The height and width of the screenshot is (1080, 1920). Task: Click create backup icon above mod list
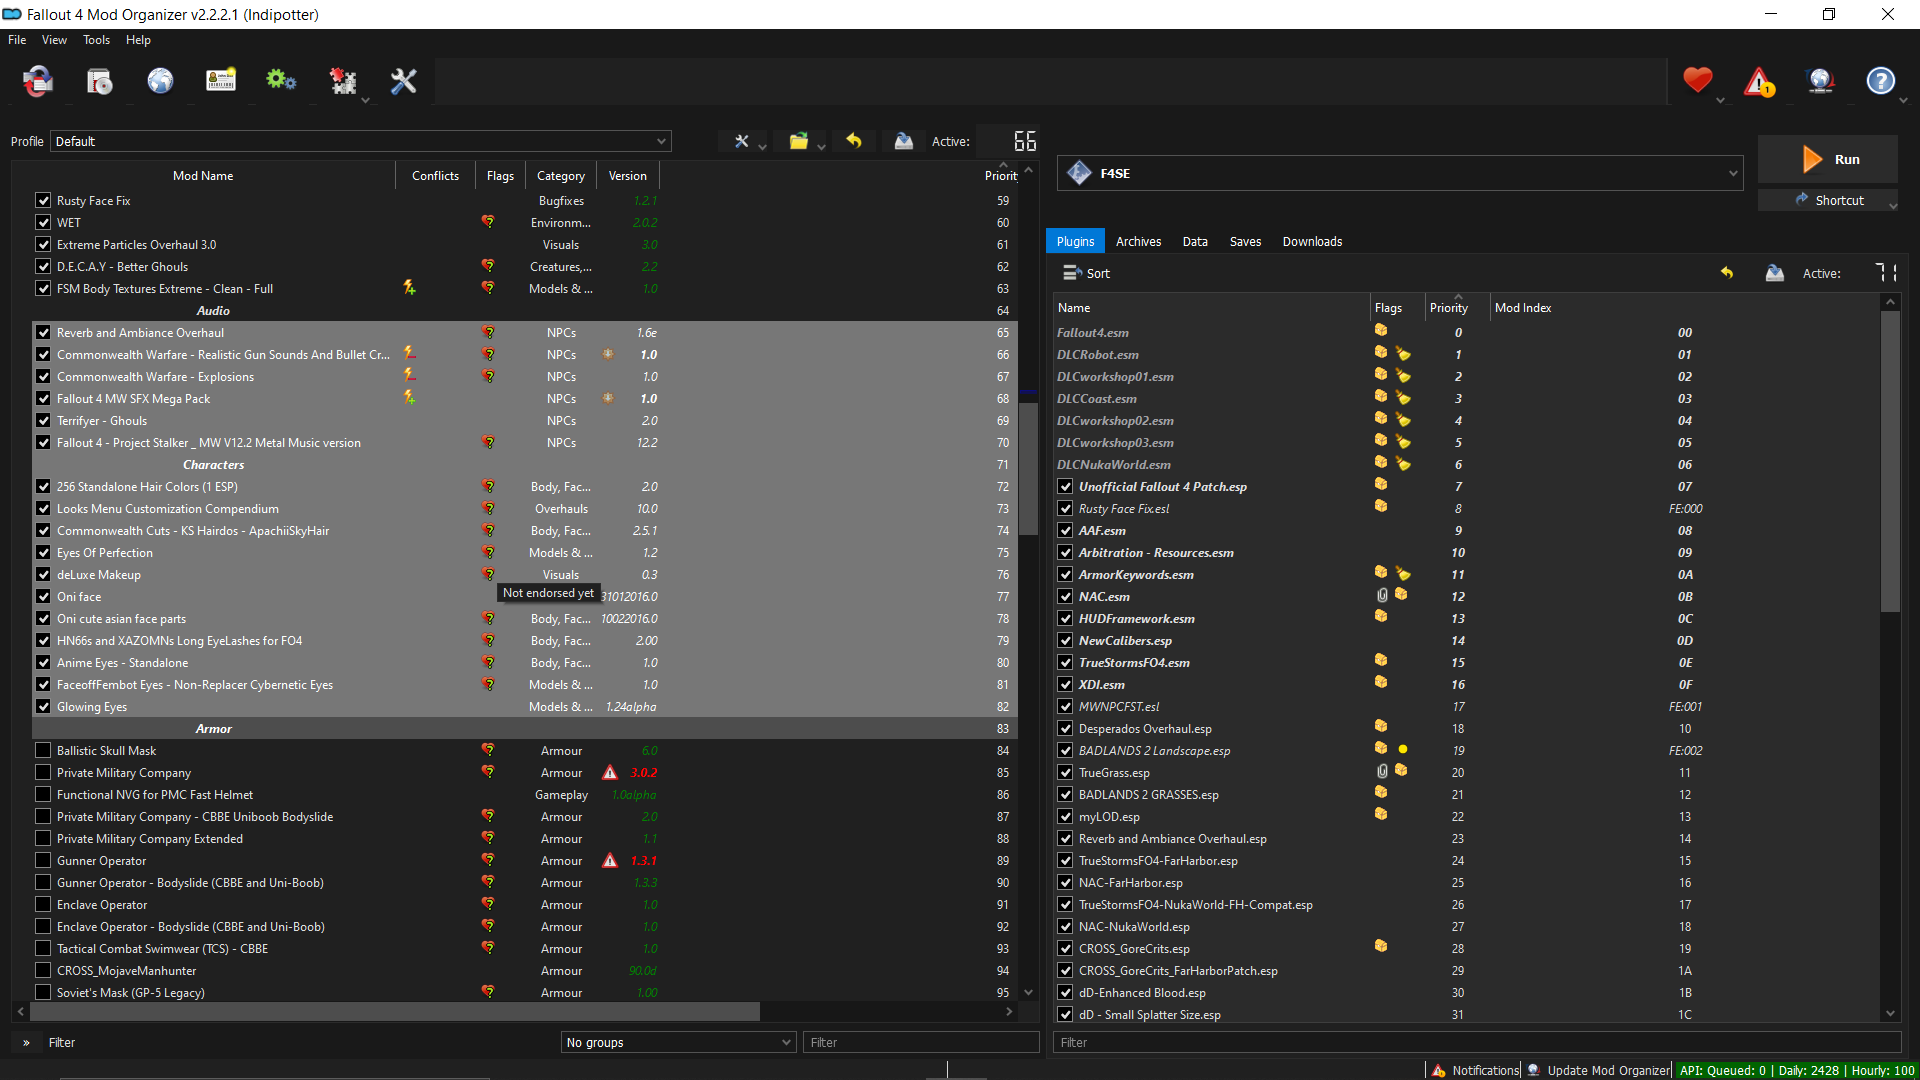pyautogui.click(x=904, y=141)
